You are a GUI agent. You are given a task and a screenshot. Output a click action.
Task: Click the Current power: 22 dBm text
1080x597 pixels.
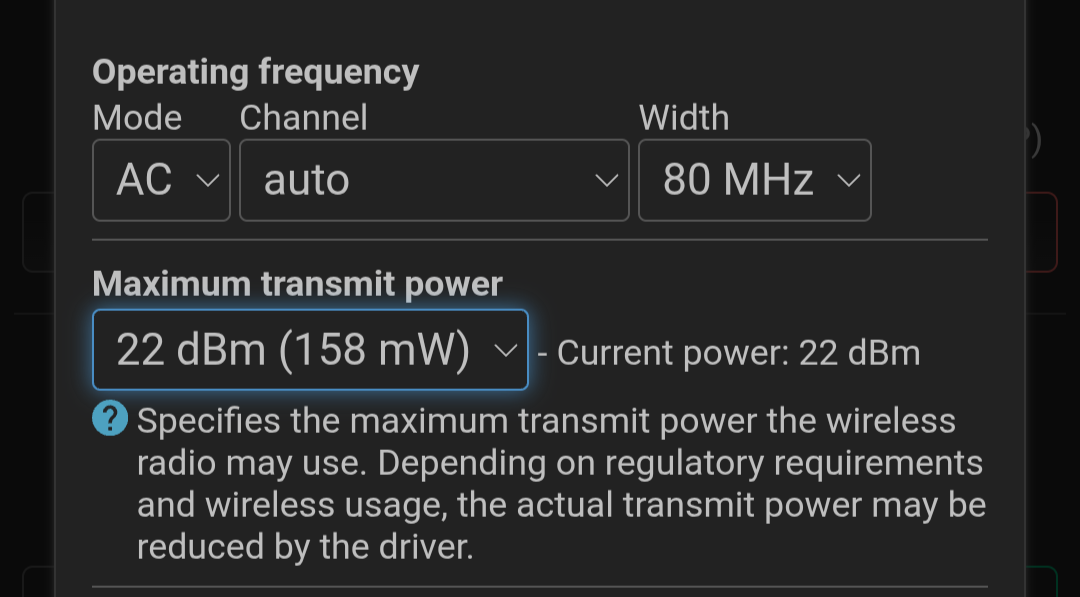tap(738, 353)
